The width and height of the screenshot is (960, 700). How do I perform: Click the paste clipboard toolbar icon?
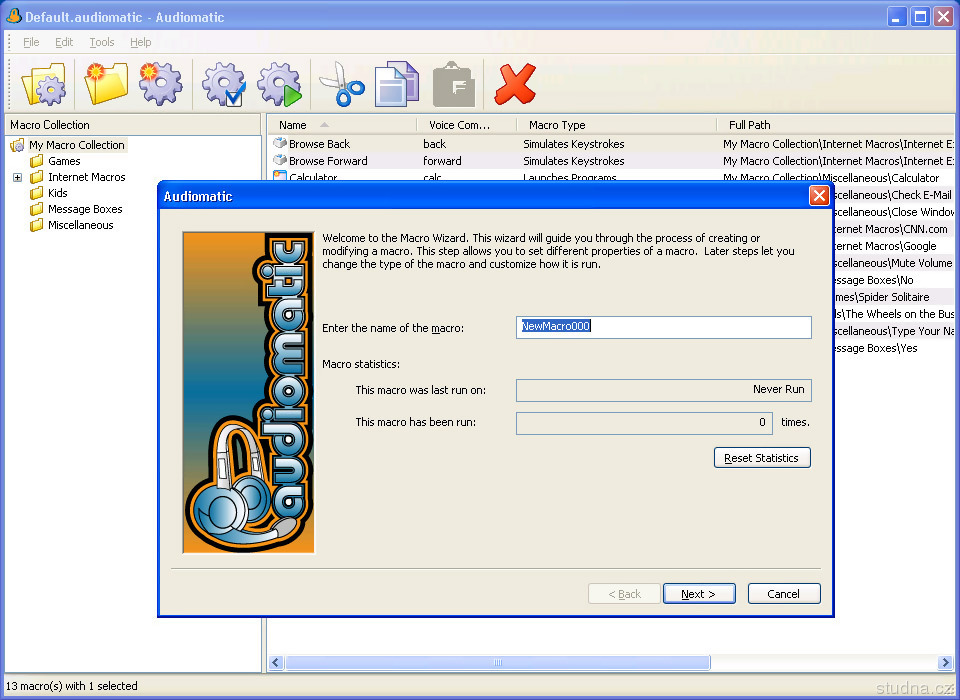tap(454, 84)
